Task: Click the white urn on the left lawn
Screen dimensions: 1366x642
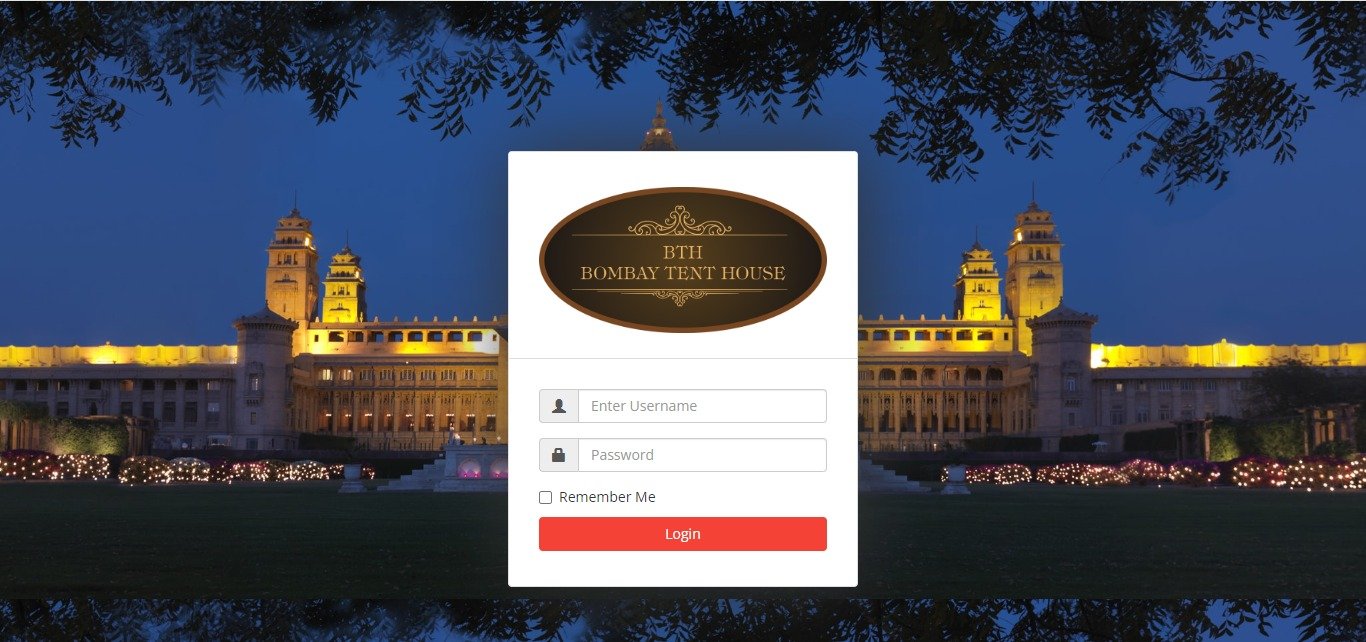Action: coord(352,478)
